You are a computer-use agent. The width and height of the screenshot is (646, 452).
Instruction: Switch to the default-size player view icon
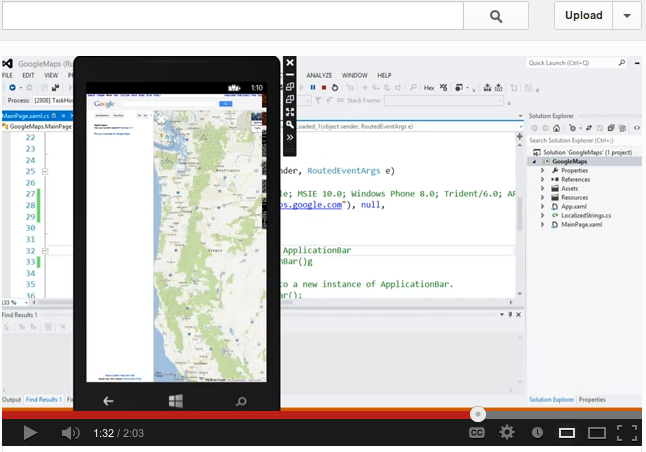(x=567, y=433)
